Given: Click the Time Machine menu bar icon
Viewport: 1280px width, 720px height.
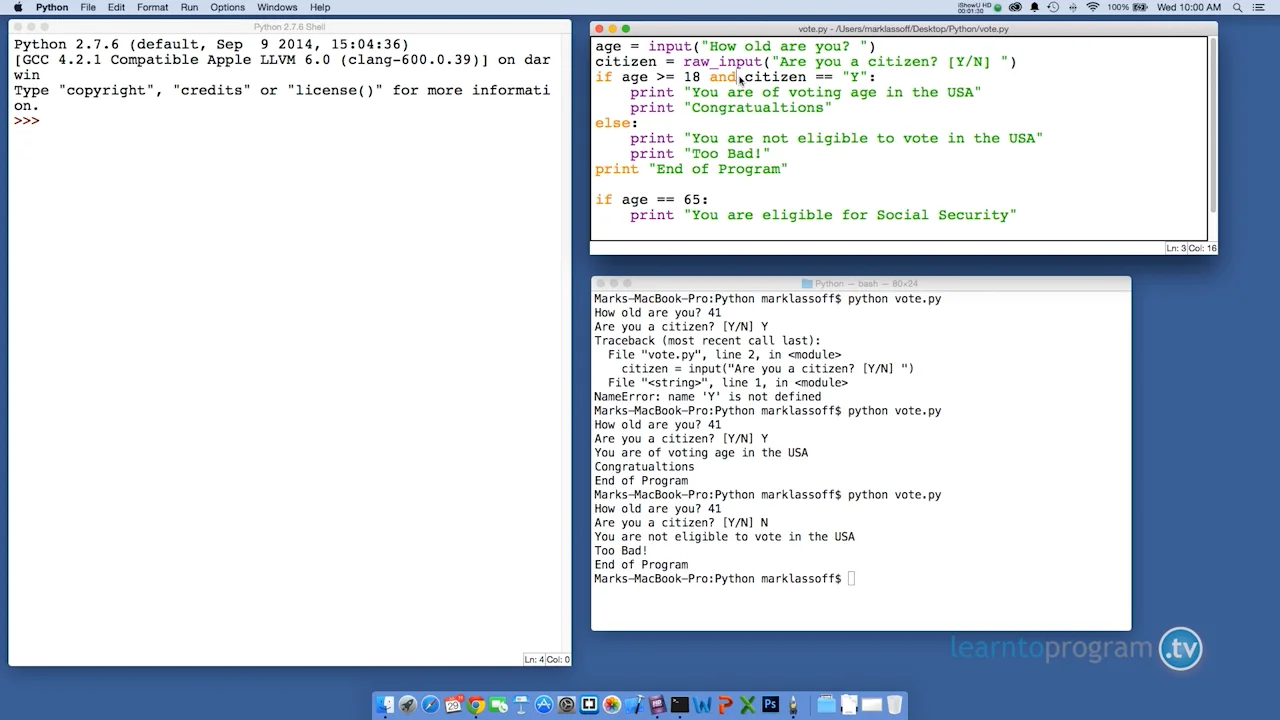Looking at the screenshot, I should [1053, 7].
